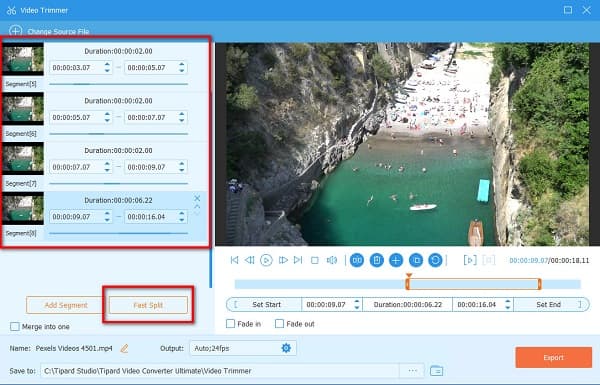Decrease the Set End time stepper value
The image size is (600, 385).
coord(507,308)
